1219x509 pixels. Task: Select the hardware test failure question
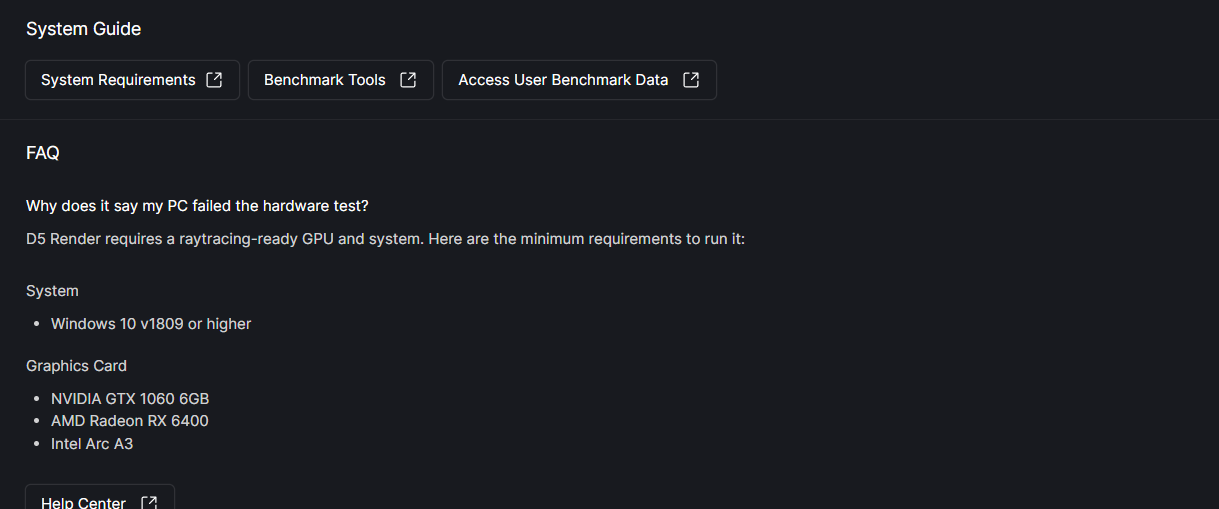coord(197,206)
